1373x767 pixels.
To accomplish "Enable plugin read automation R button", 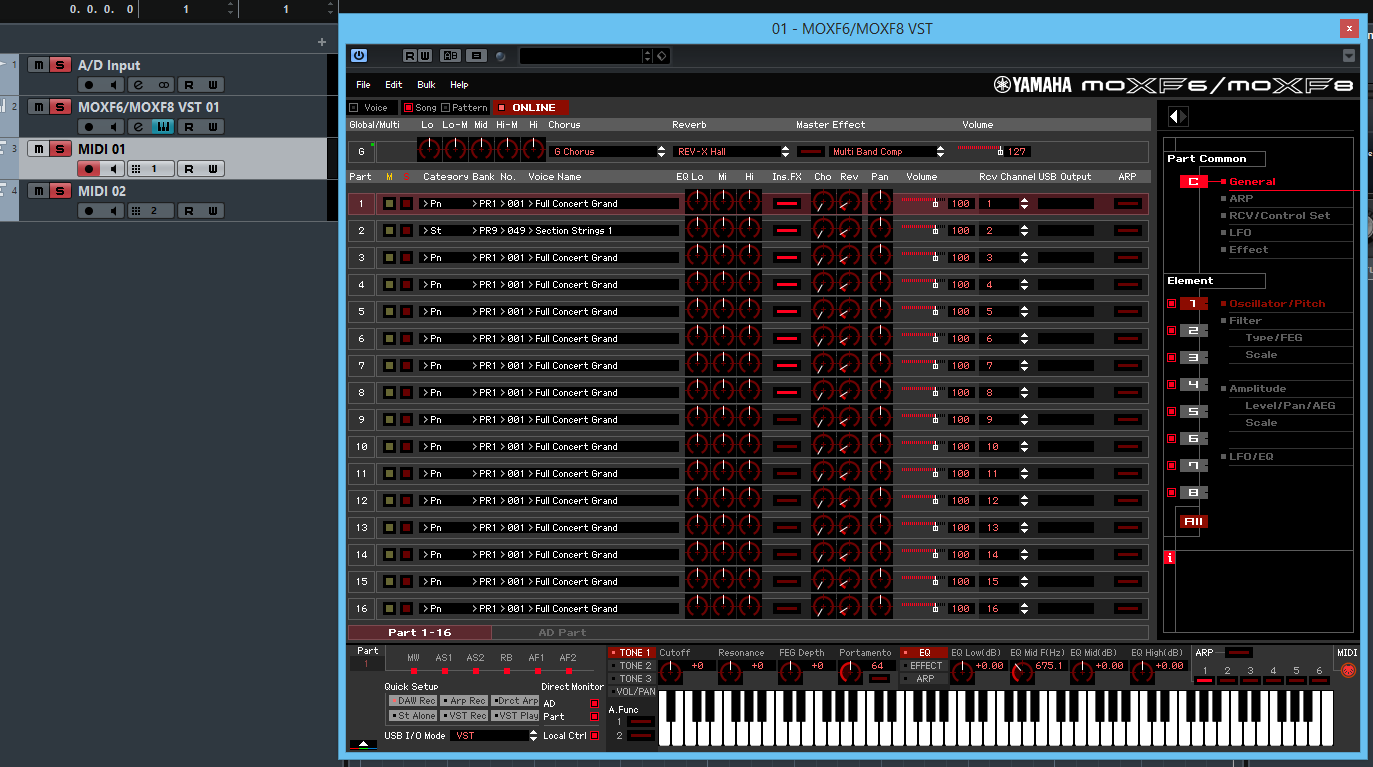I will tap(411, 56).
